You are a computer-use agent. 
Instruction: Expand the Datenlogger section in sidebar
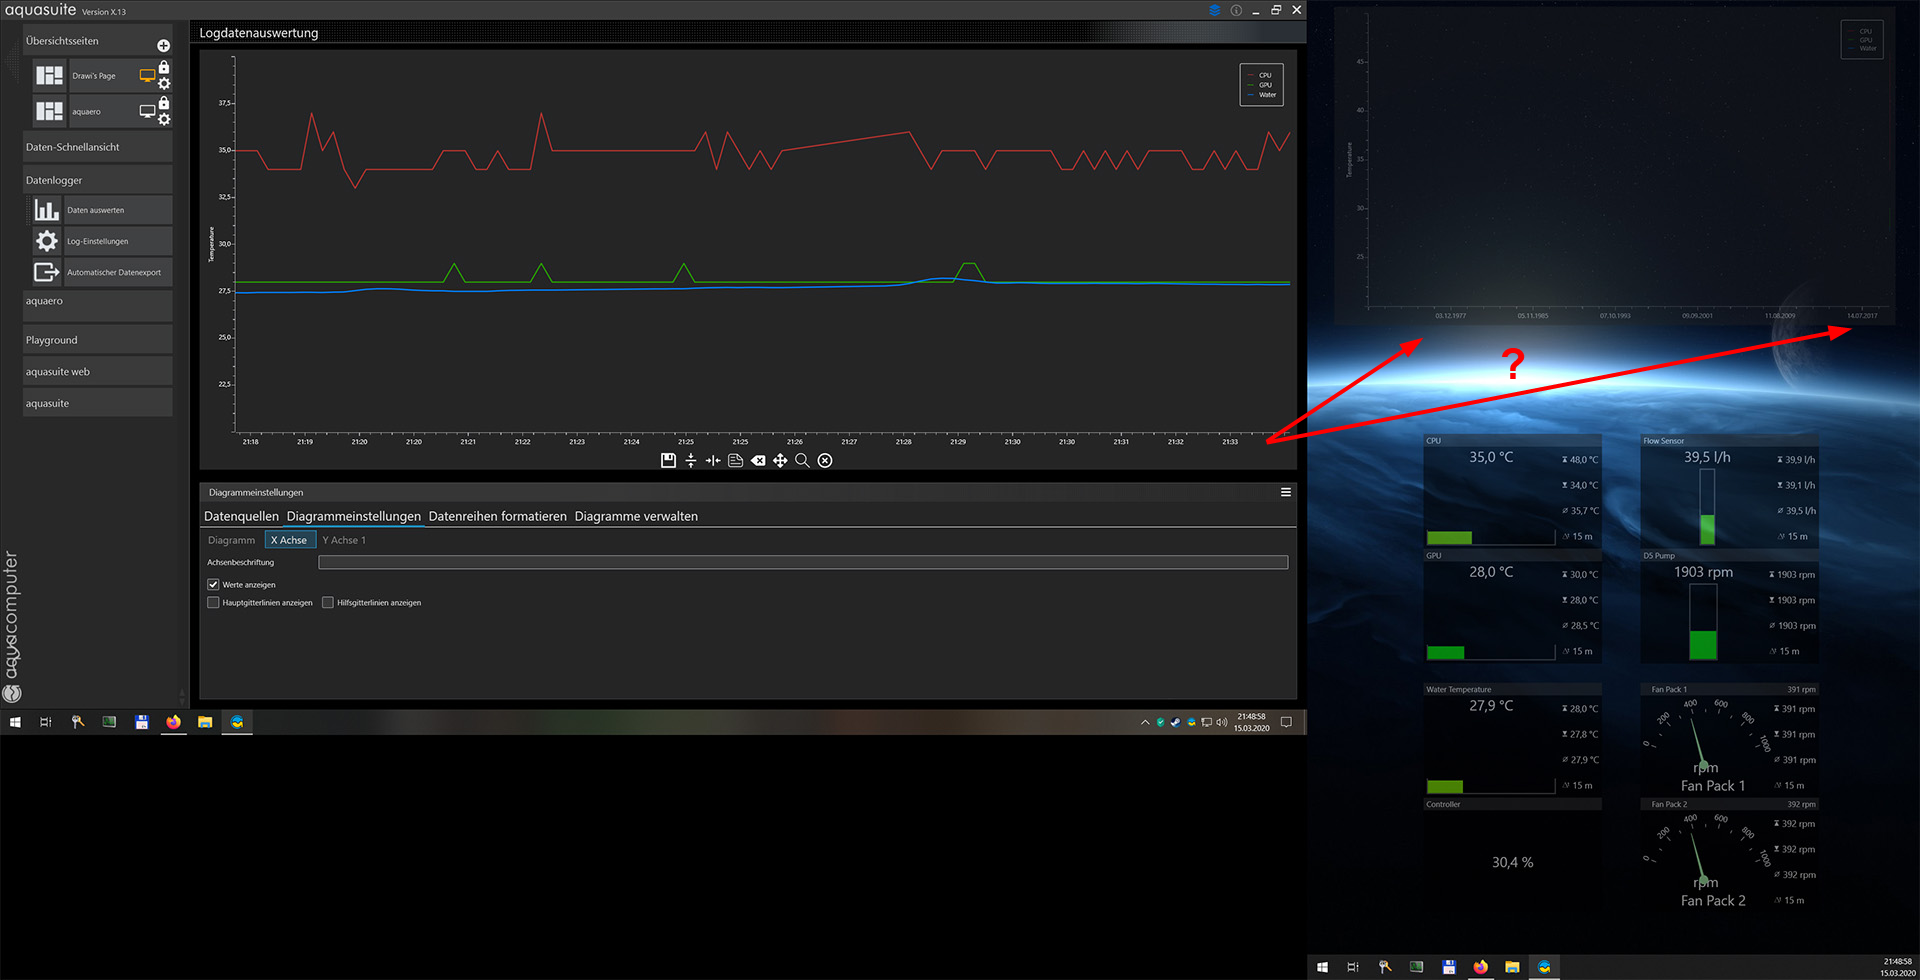[x=97, y=180]
